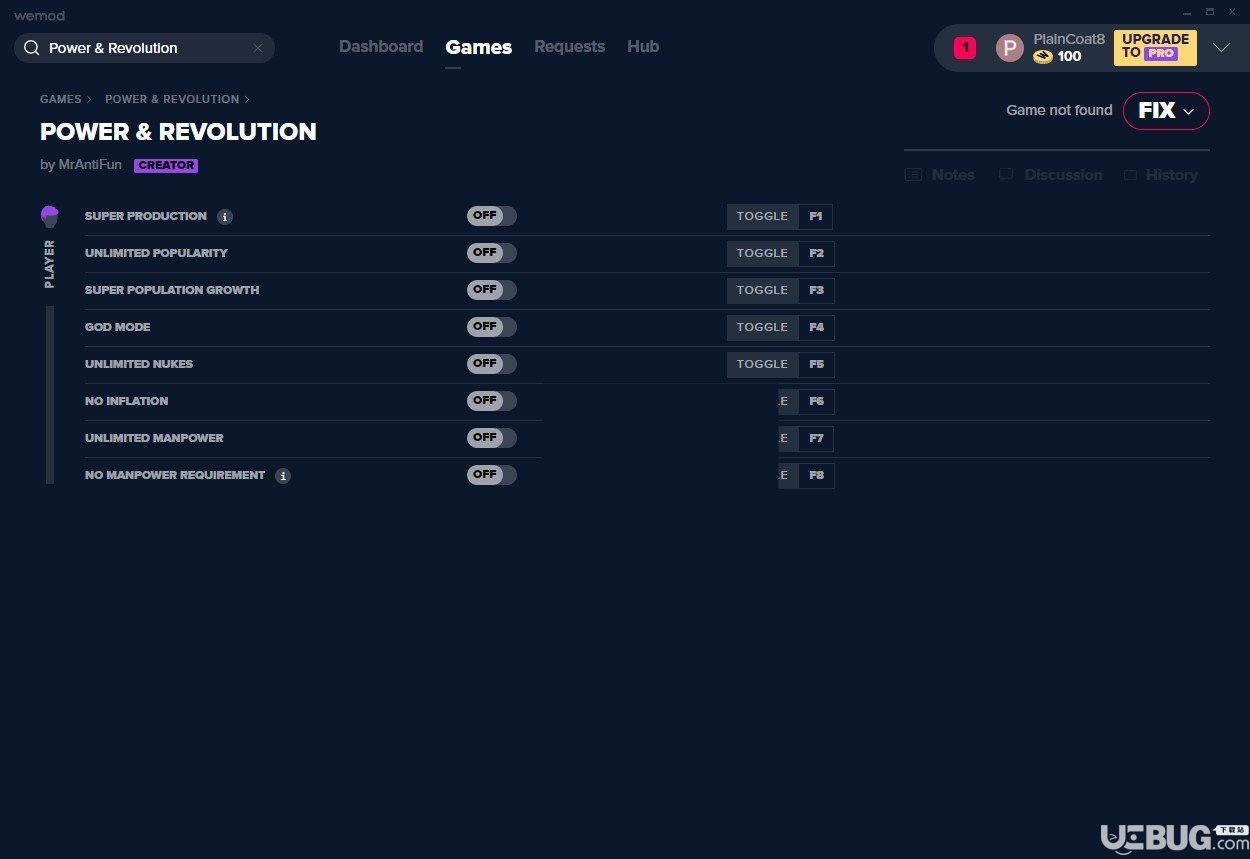The width and height of the screenshot is (1250, 859).
Task: Open the Hub tab
Action: tap(643, 47)
